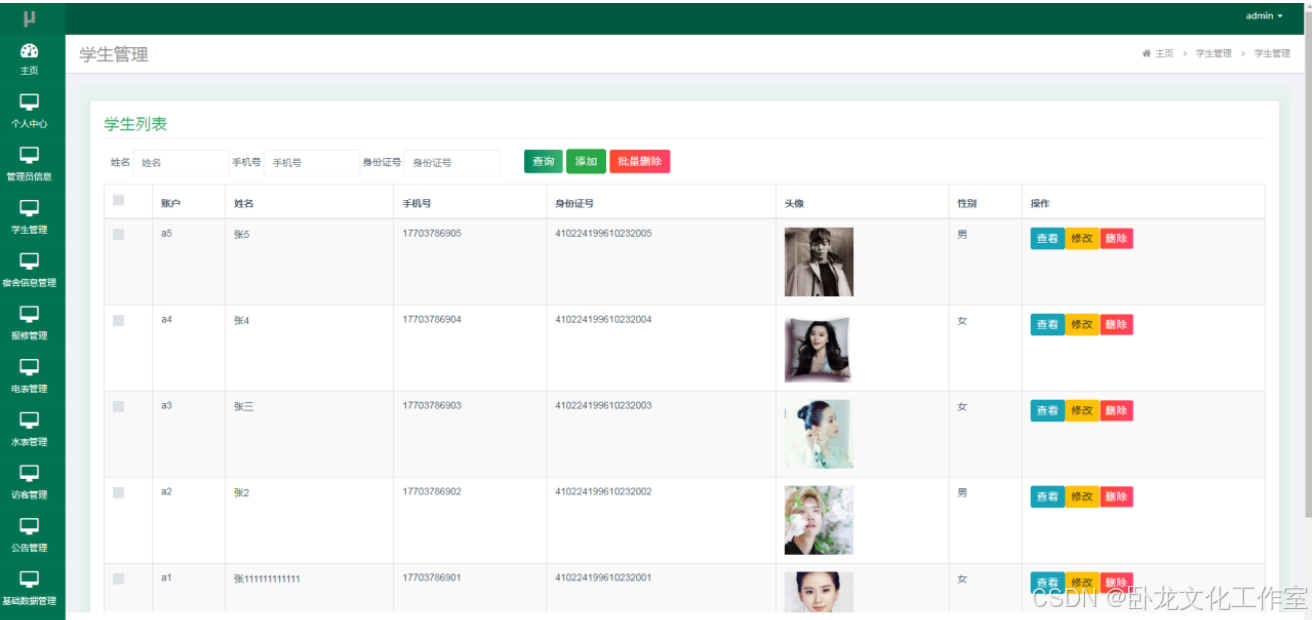Open avatar thumbnail of student 张2

pyautogui.click(x=819, y=520)
